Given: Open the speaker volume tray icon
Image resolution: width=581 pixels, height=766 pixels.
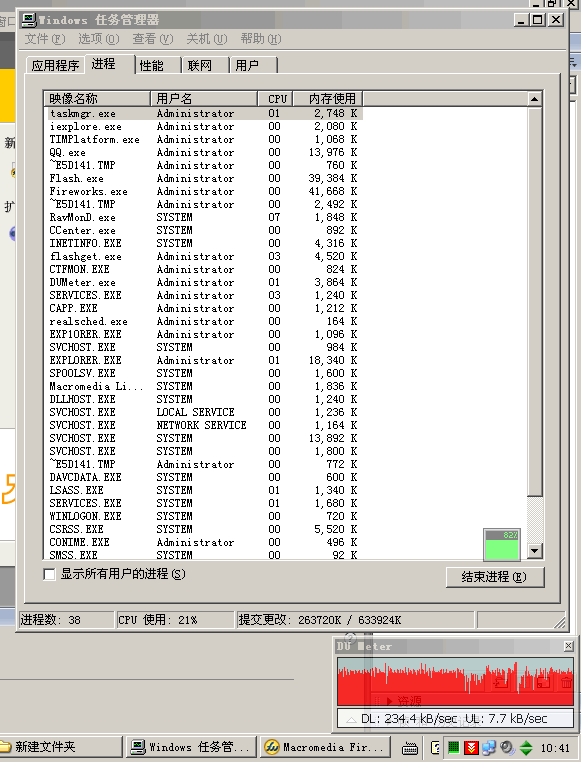Looking at the screenshot, I should pos(507,747).
